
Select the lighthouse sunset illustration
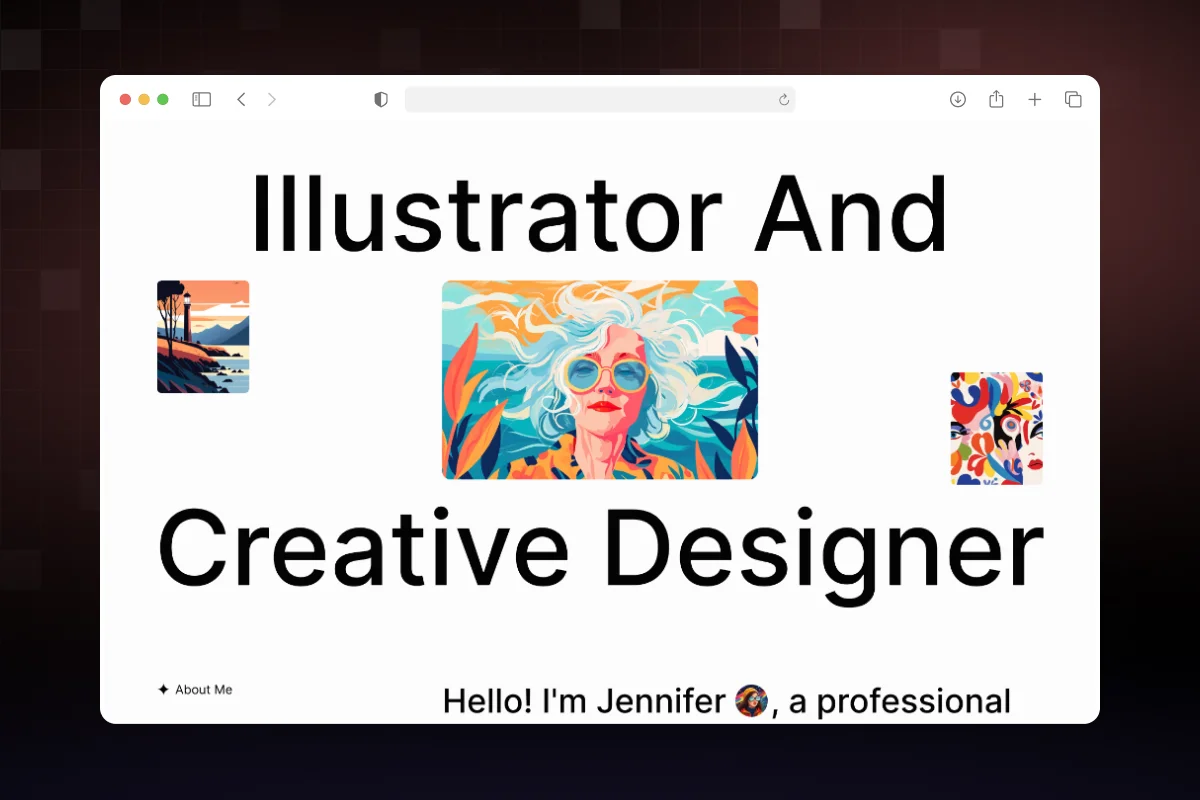(202, 336)
